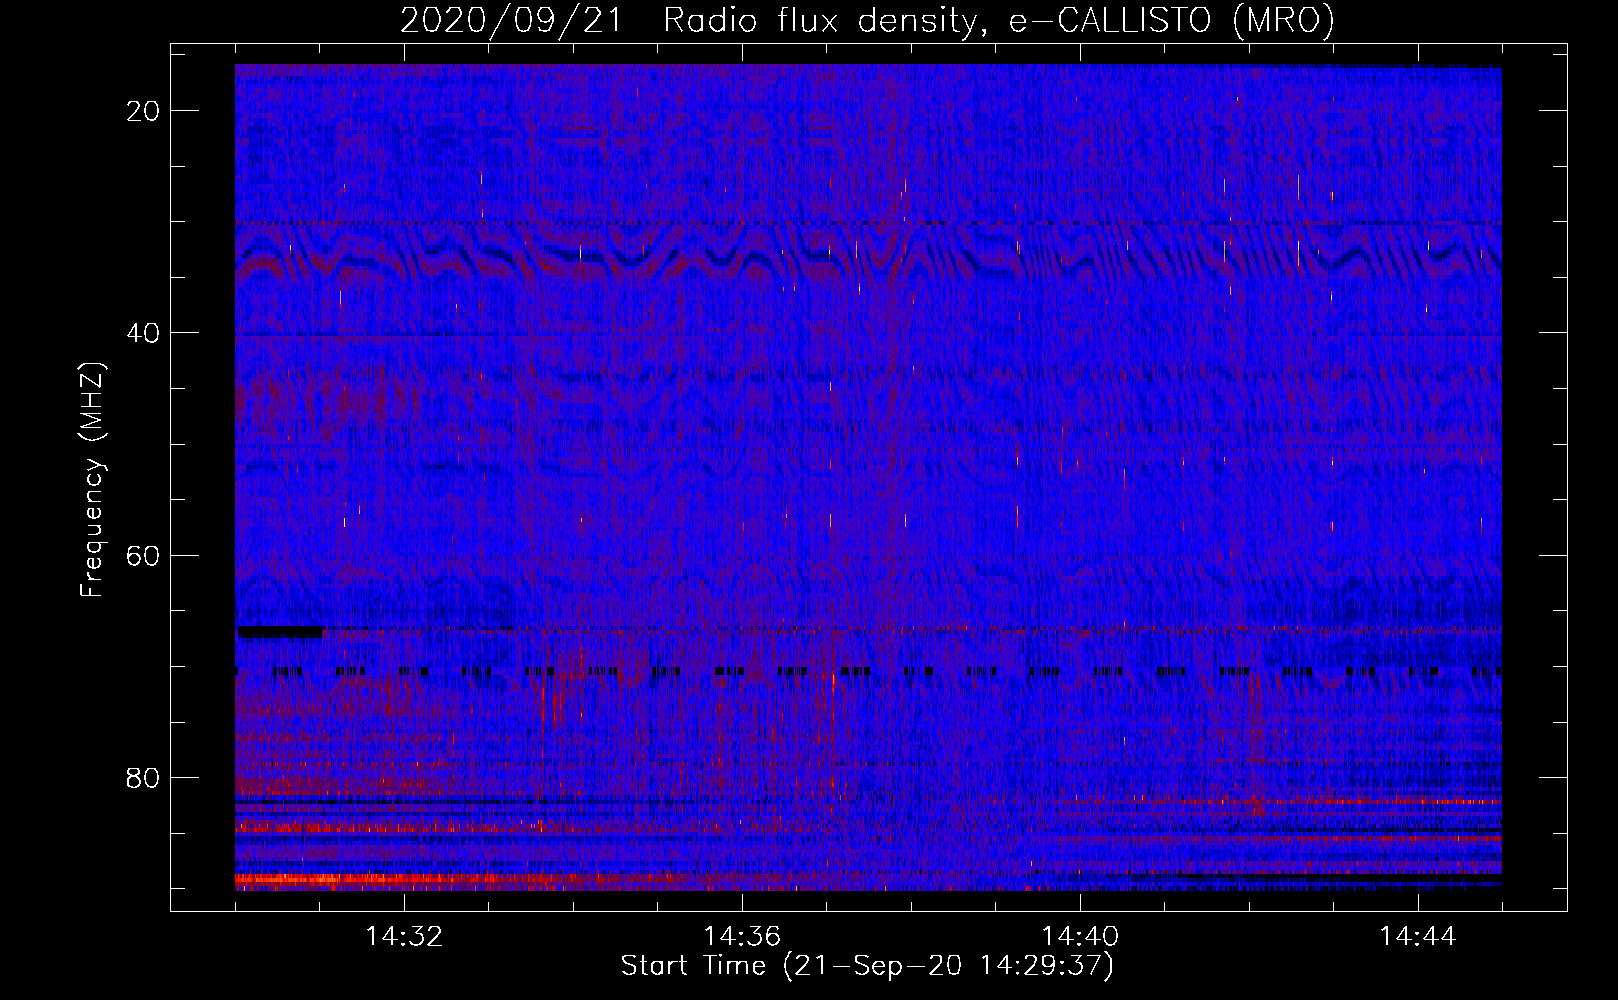Click the 60 MHz frequency tick label
Screen dimensions: 1618x1000
(143, 555)
